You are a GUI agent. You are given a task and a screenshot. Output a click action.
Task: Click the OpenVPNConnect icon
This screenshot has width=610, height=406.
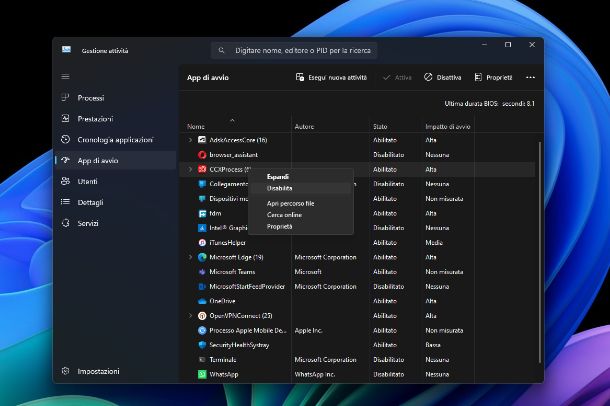tap(202, 316)
